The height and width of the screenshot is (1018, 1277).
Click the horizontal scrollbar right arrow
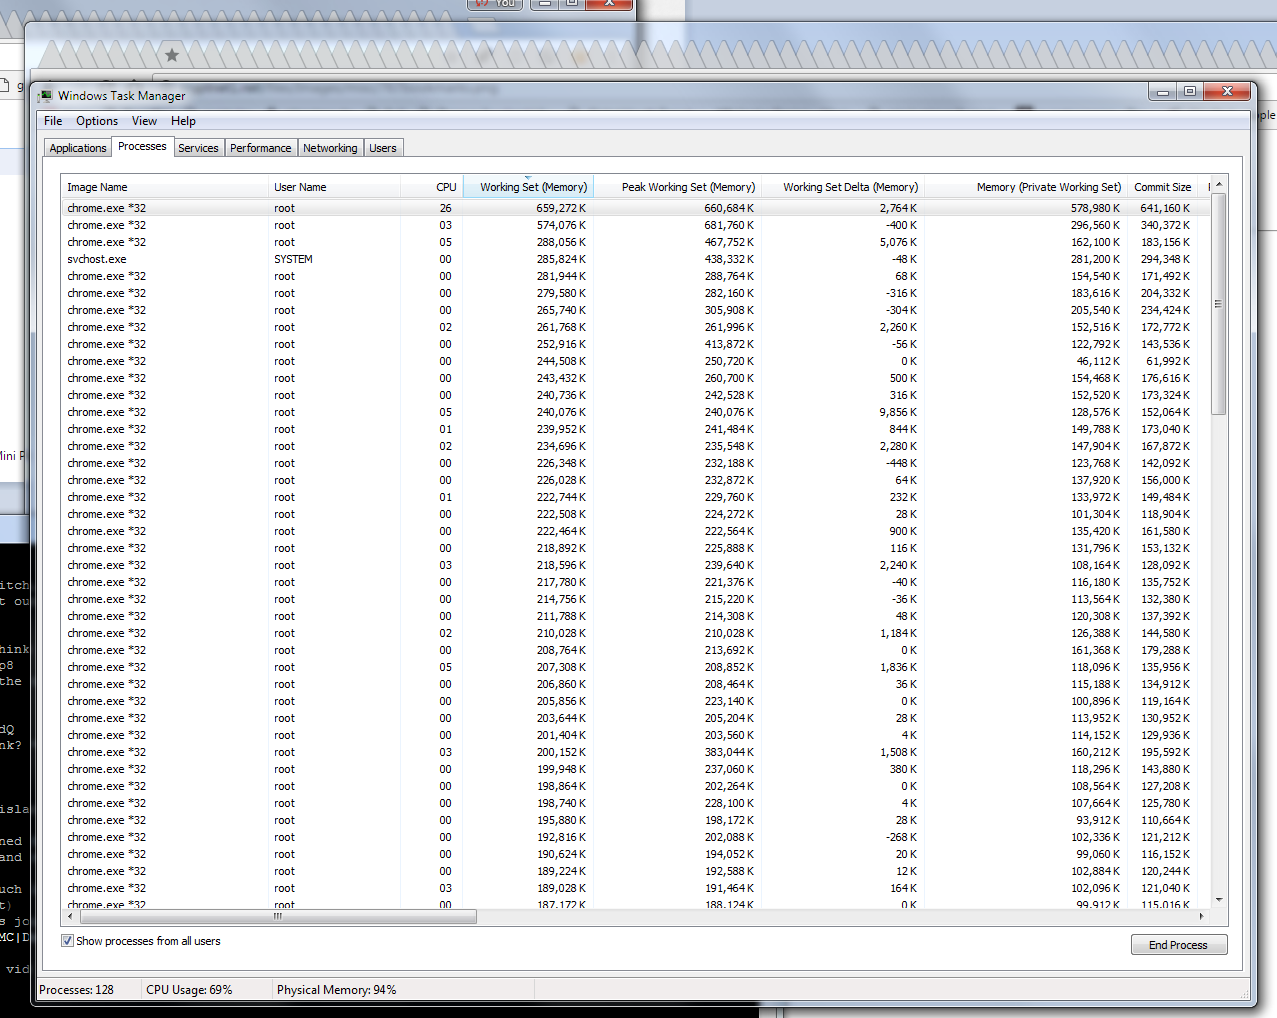[1202, 916]
